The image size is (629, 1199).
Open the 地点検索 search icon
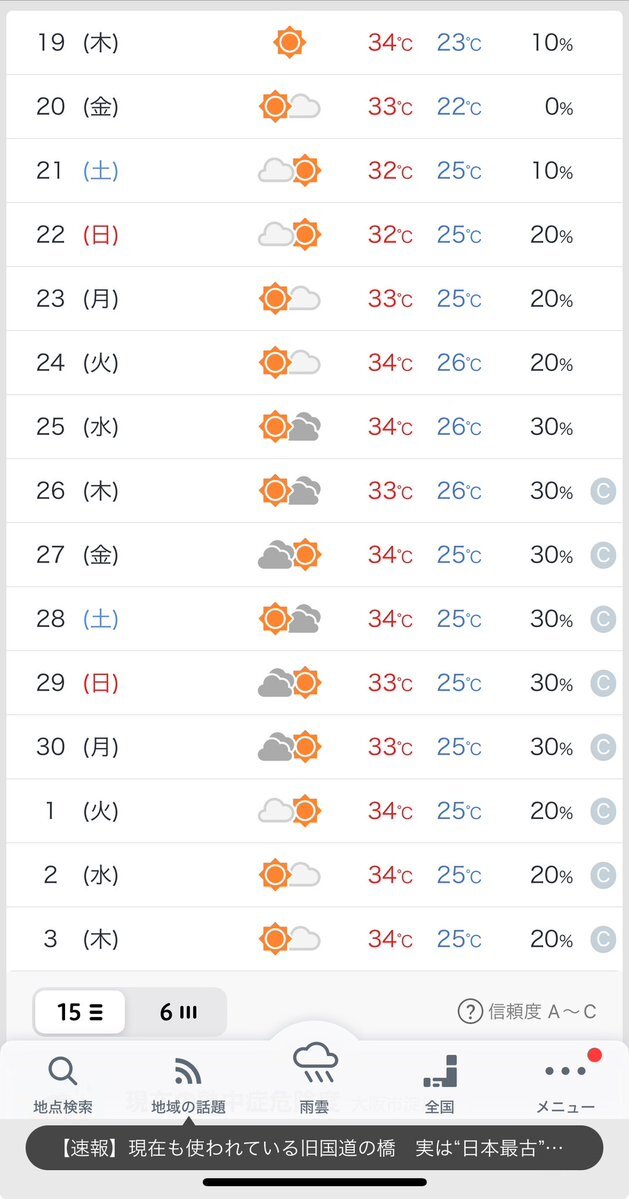pyautogui.click(x=63, y=1071)
